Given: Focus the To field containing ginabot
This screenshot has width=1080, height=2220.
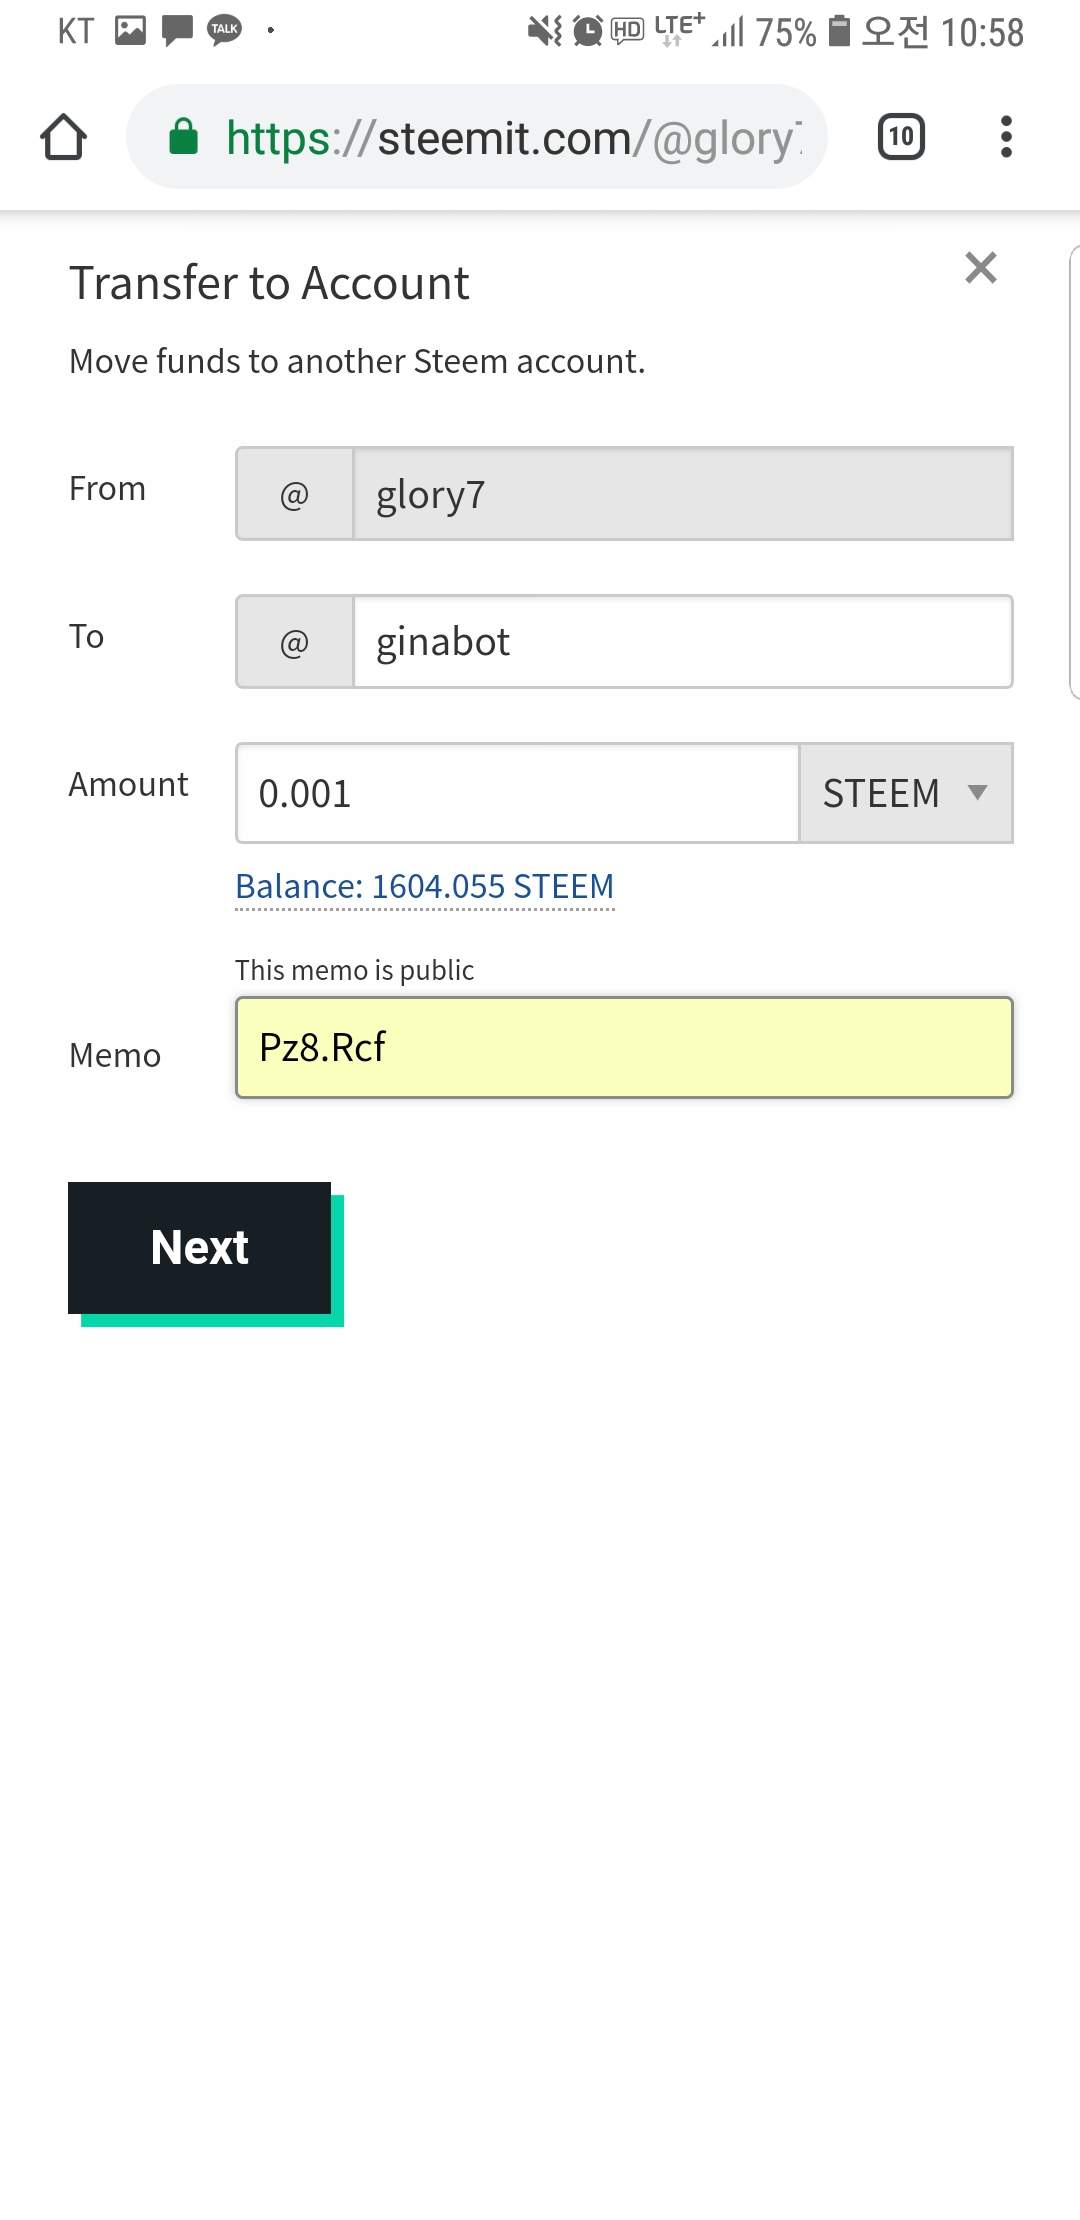Looking at the screenshot, I should tap(682, 642).
